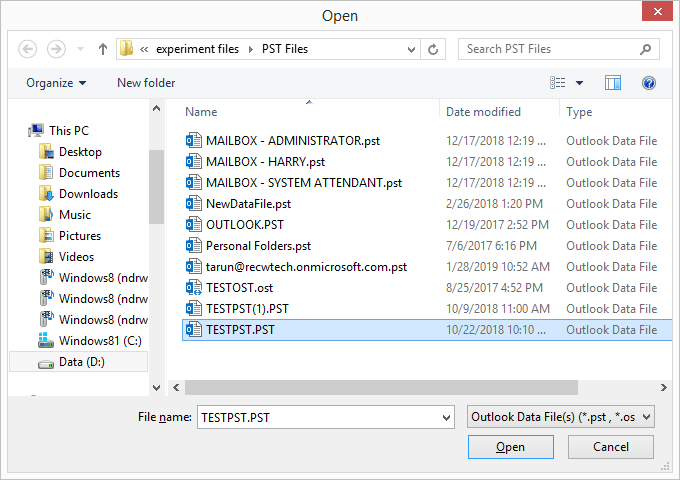Viewport: 680px width, 480px height.
Task: Go up one folder level
Action: (x=103, y=49)
